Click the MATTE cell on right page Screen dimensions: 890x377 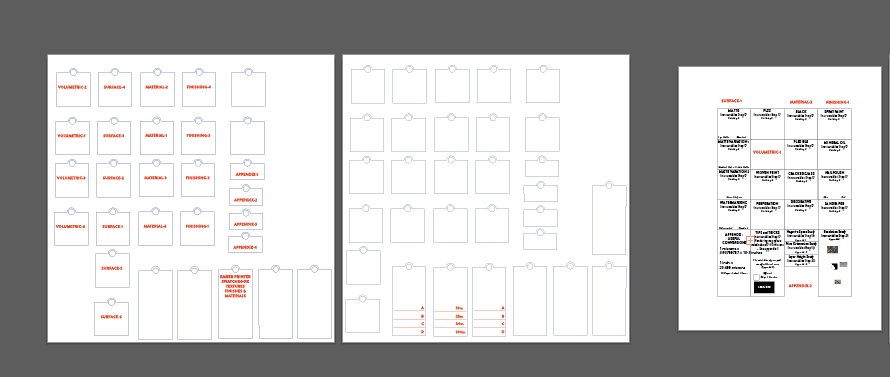[x=734, y=124]
